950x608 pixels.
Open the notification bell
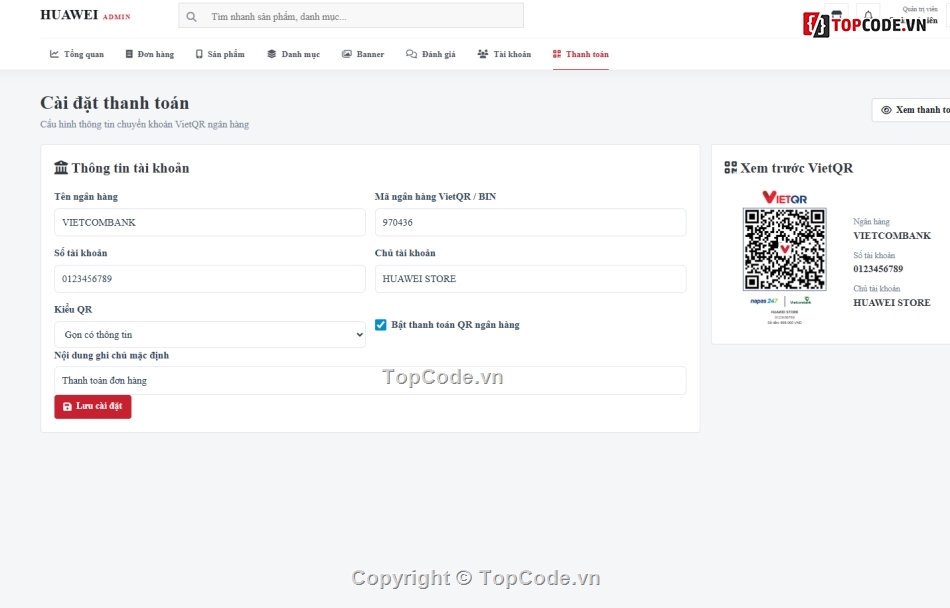(868, 15)
